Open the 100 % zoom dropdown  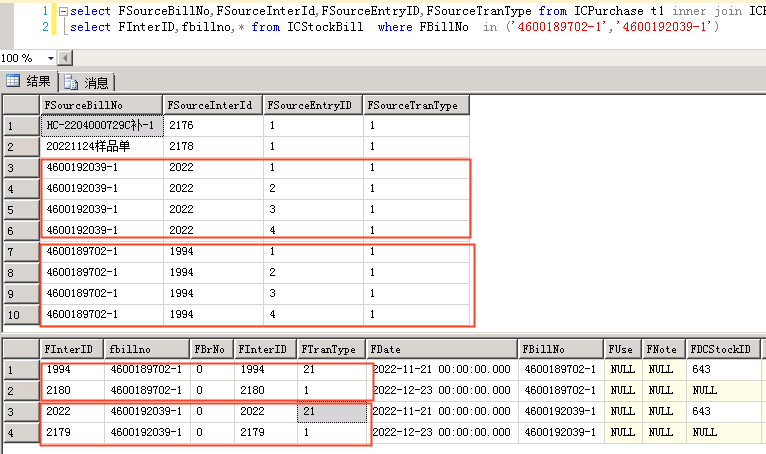click(x=38, y=58)
